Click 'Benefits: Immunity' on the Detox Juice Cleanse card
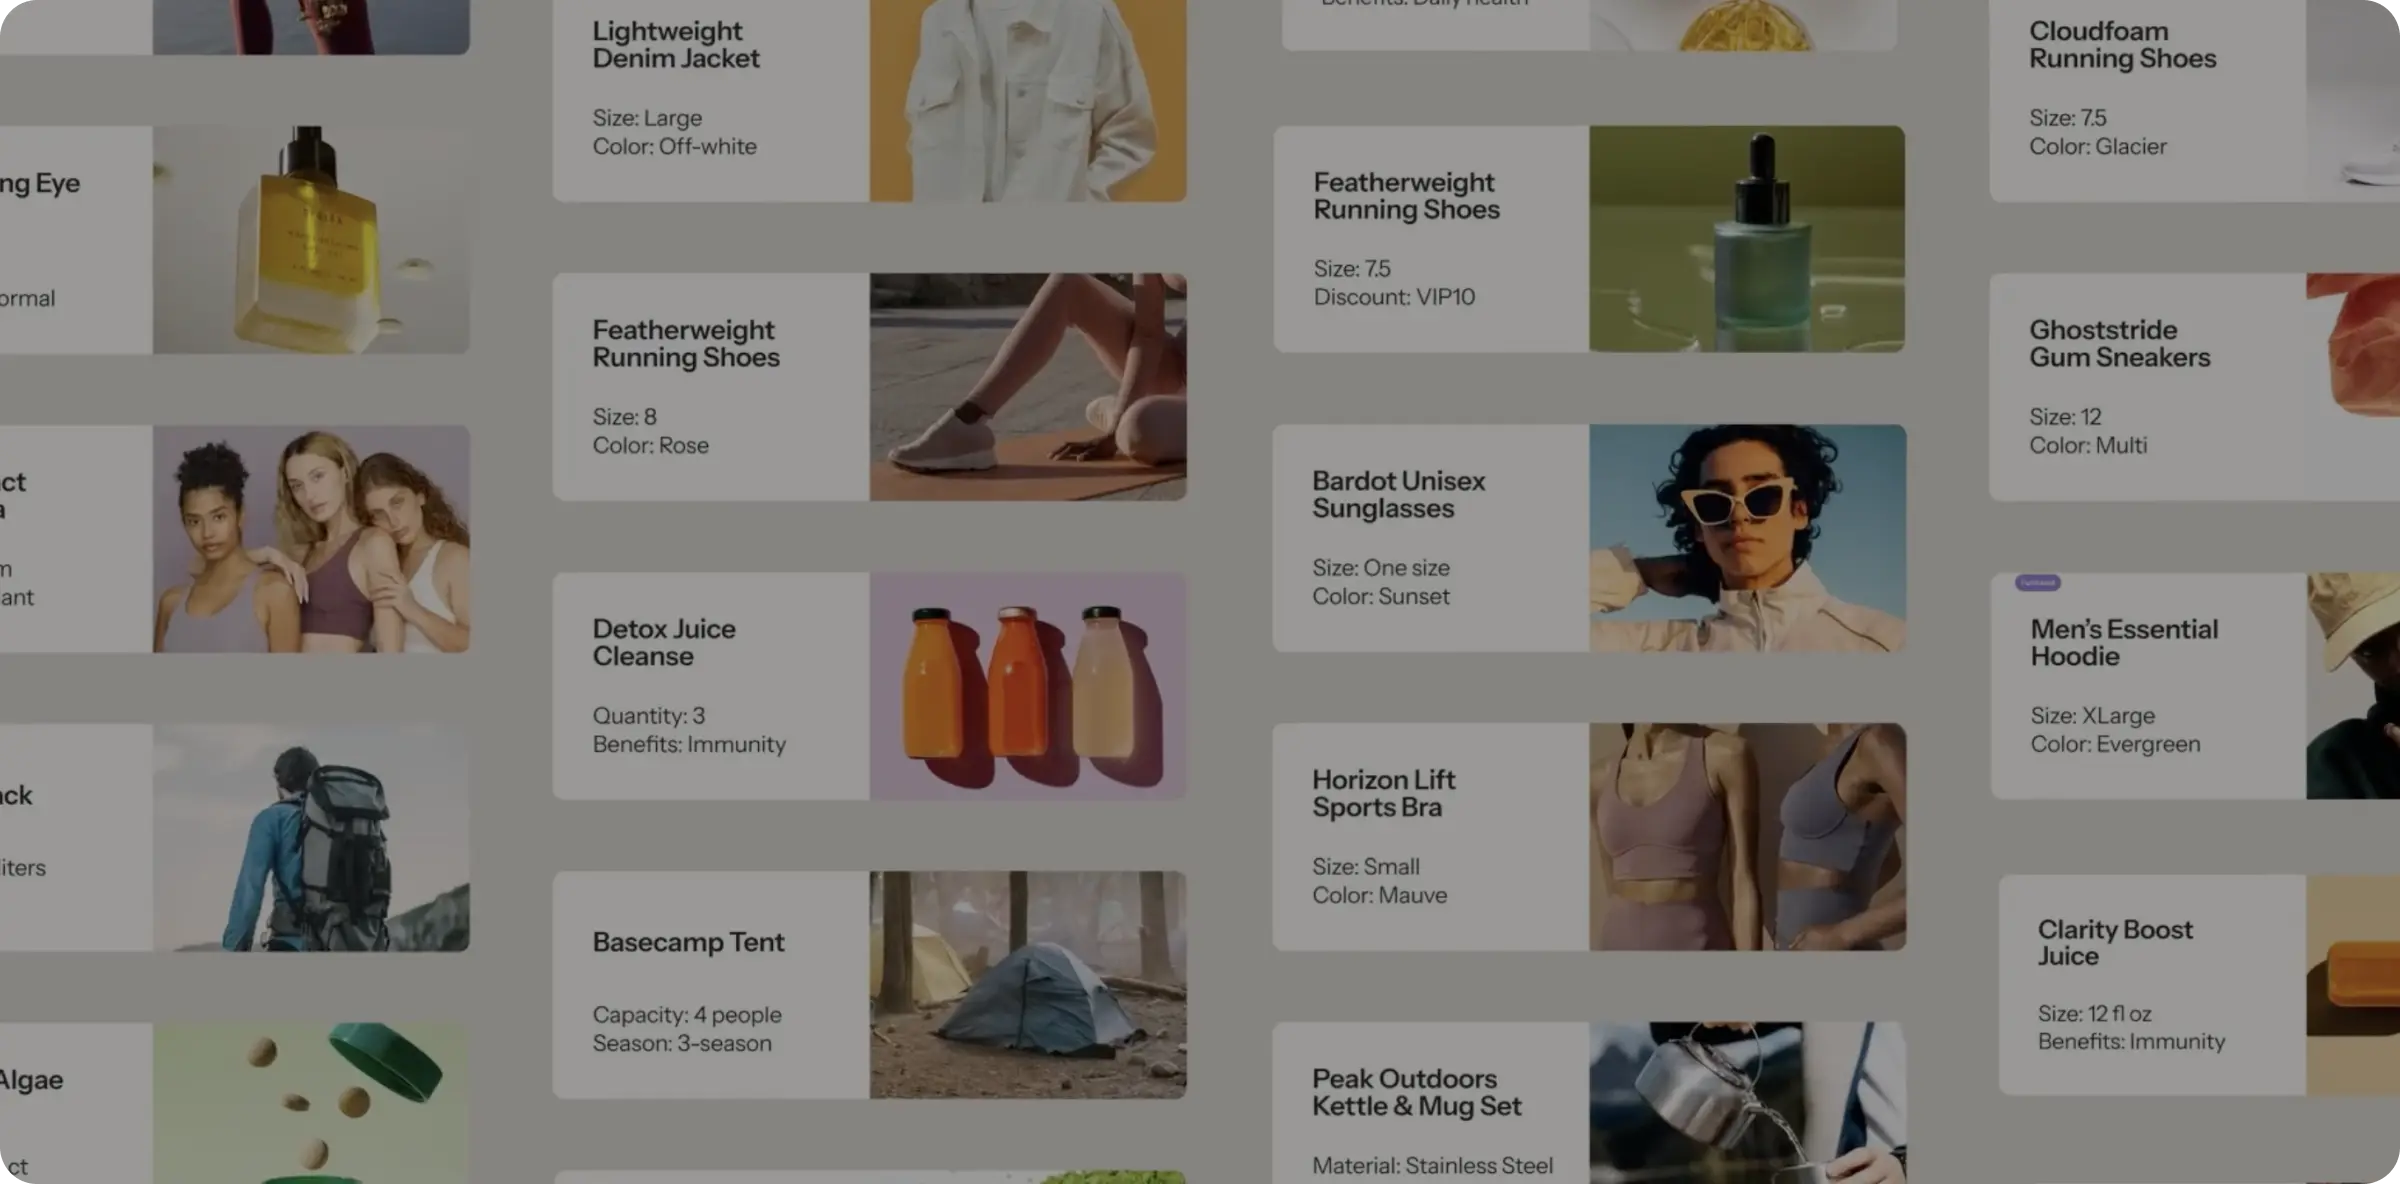Image resolution: width=2400 pixels, height=1184 pixels. [x=689, y=744]
